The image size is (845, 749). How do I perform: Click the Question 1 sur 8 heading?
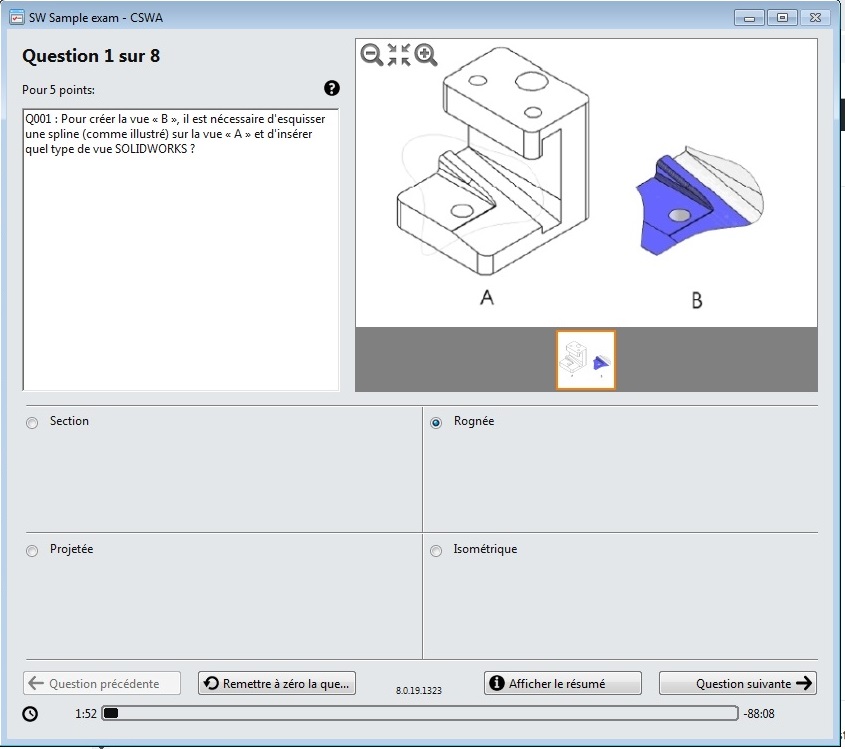click(91, 56)
